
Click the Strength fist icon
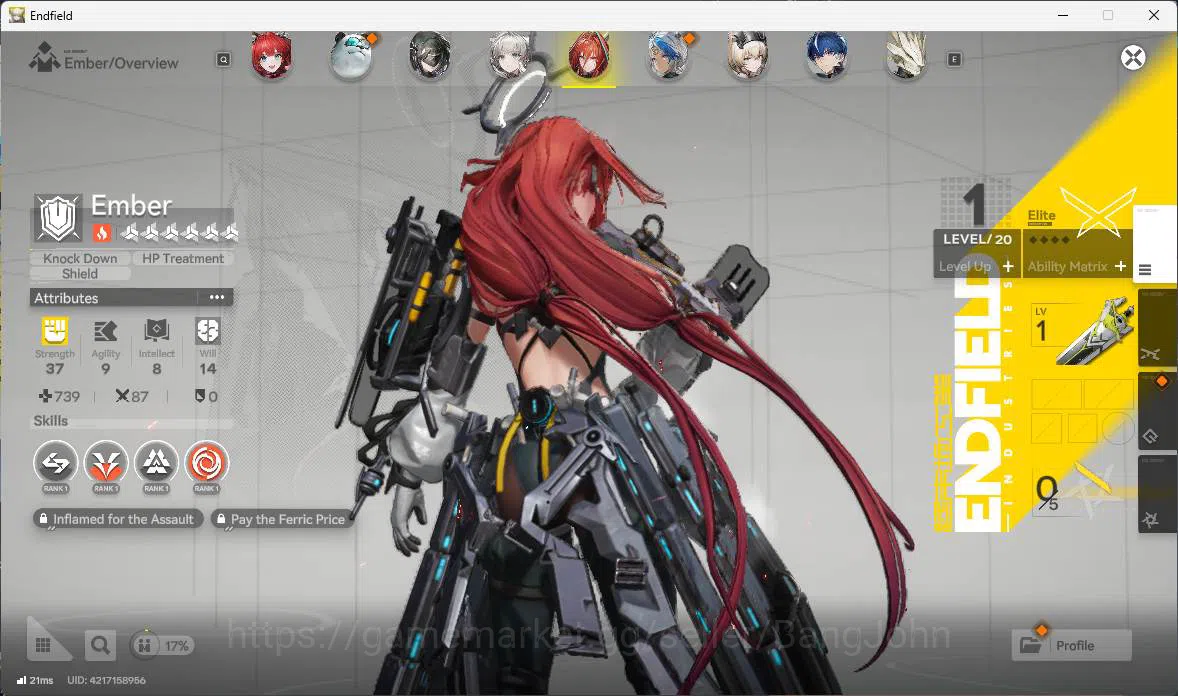click(54, 331)
